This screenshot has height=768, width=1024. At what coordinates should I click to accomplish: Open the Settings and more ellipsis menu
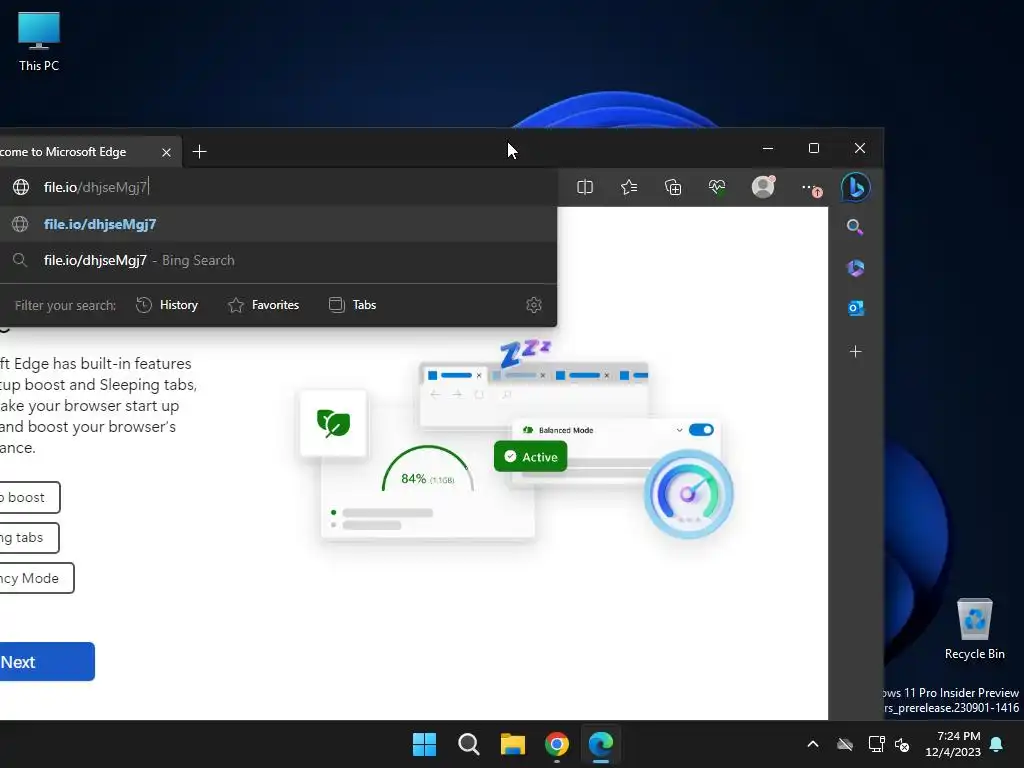[x=810, y=188]
